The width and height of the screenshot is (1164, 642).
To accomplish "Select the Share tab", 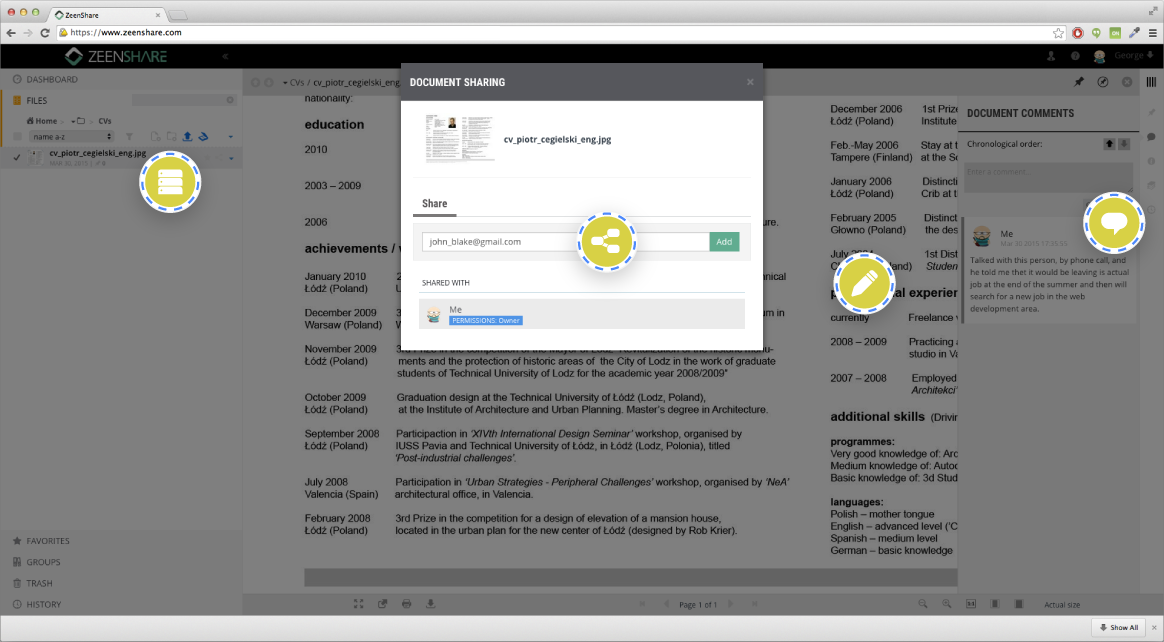I will click(x=434, y=204).
